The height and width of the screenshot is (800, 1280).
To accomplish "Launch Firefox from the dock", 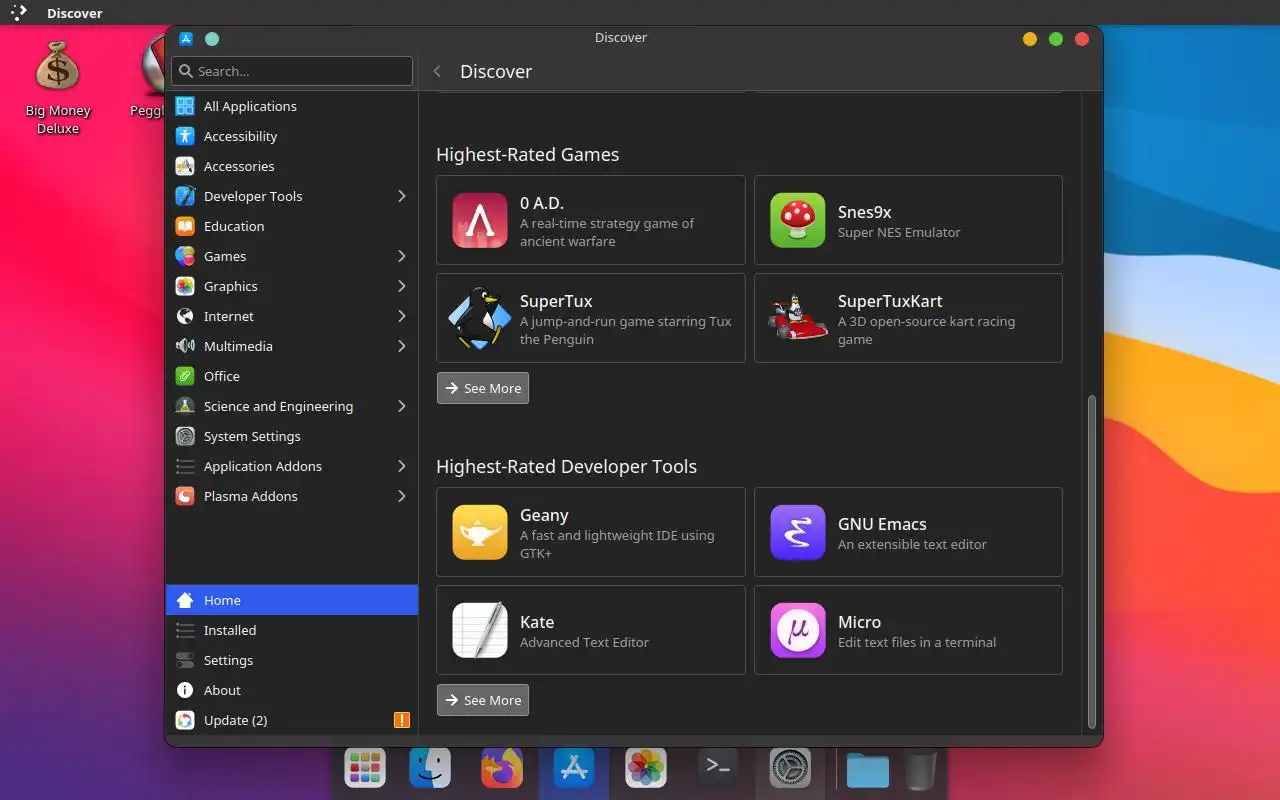I will [x=502, y=768].
